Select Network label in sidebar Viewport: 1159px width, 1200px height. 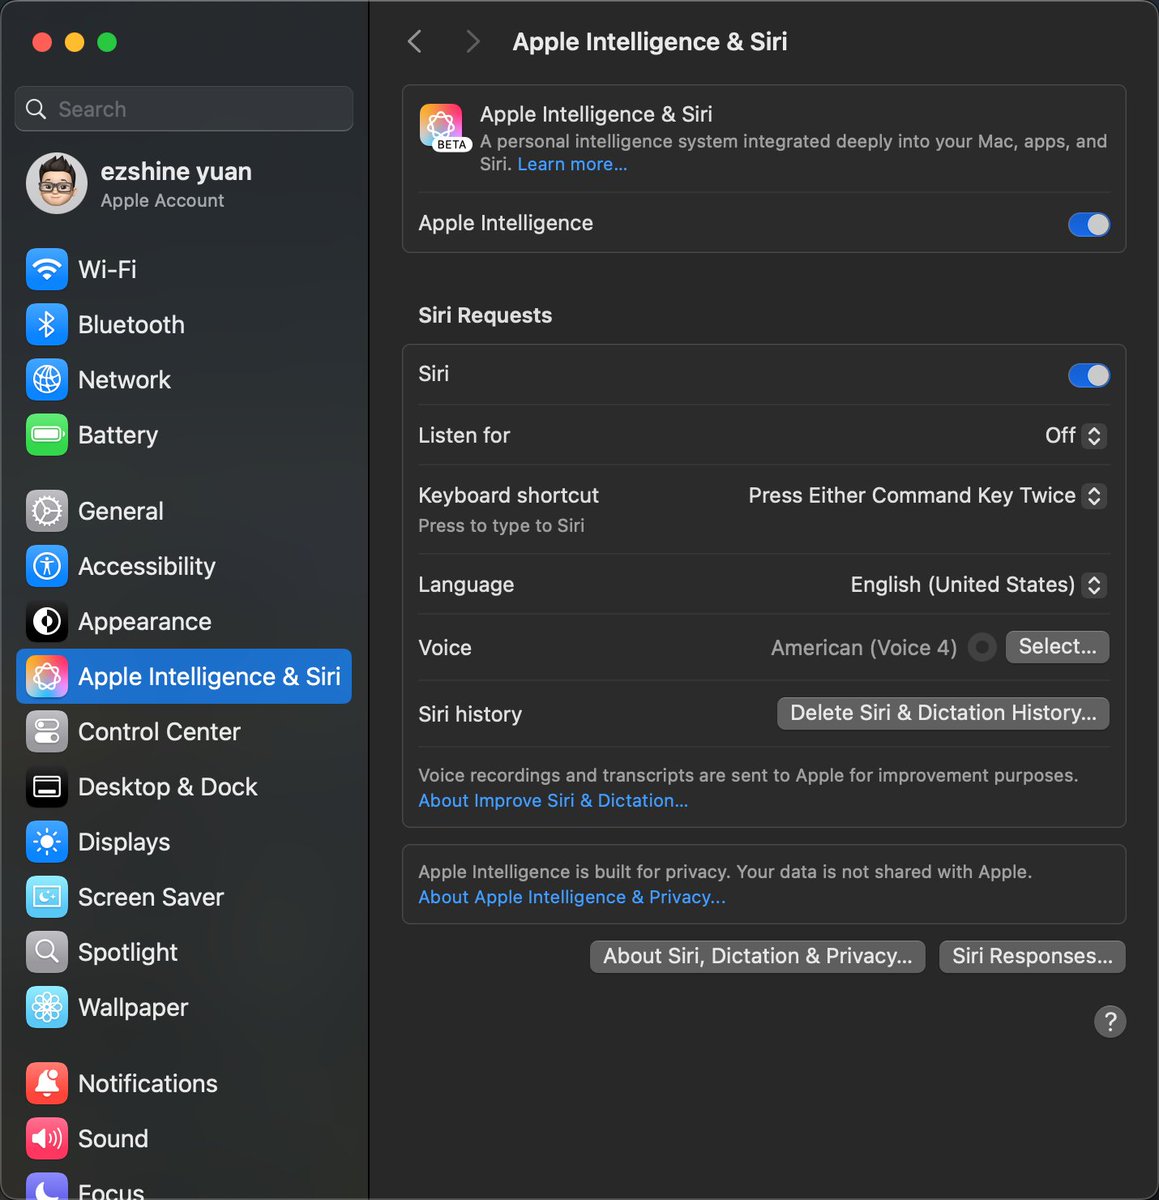click(124, 379)
